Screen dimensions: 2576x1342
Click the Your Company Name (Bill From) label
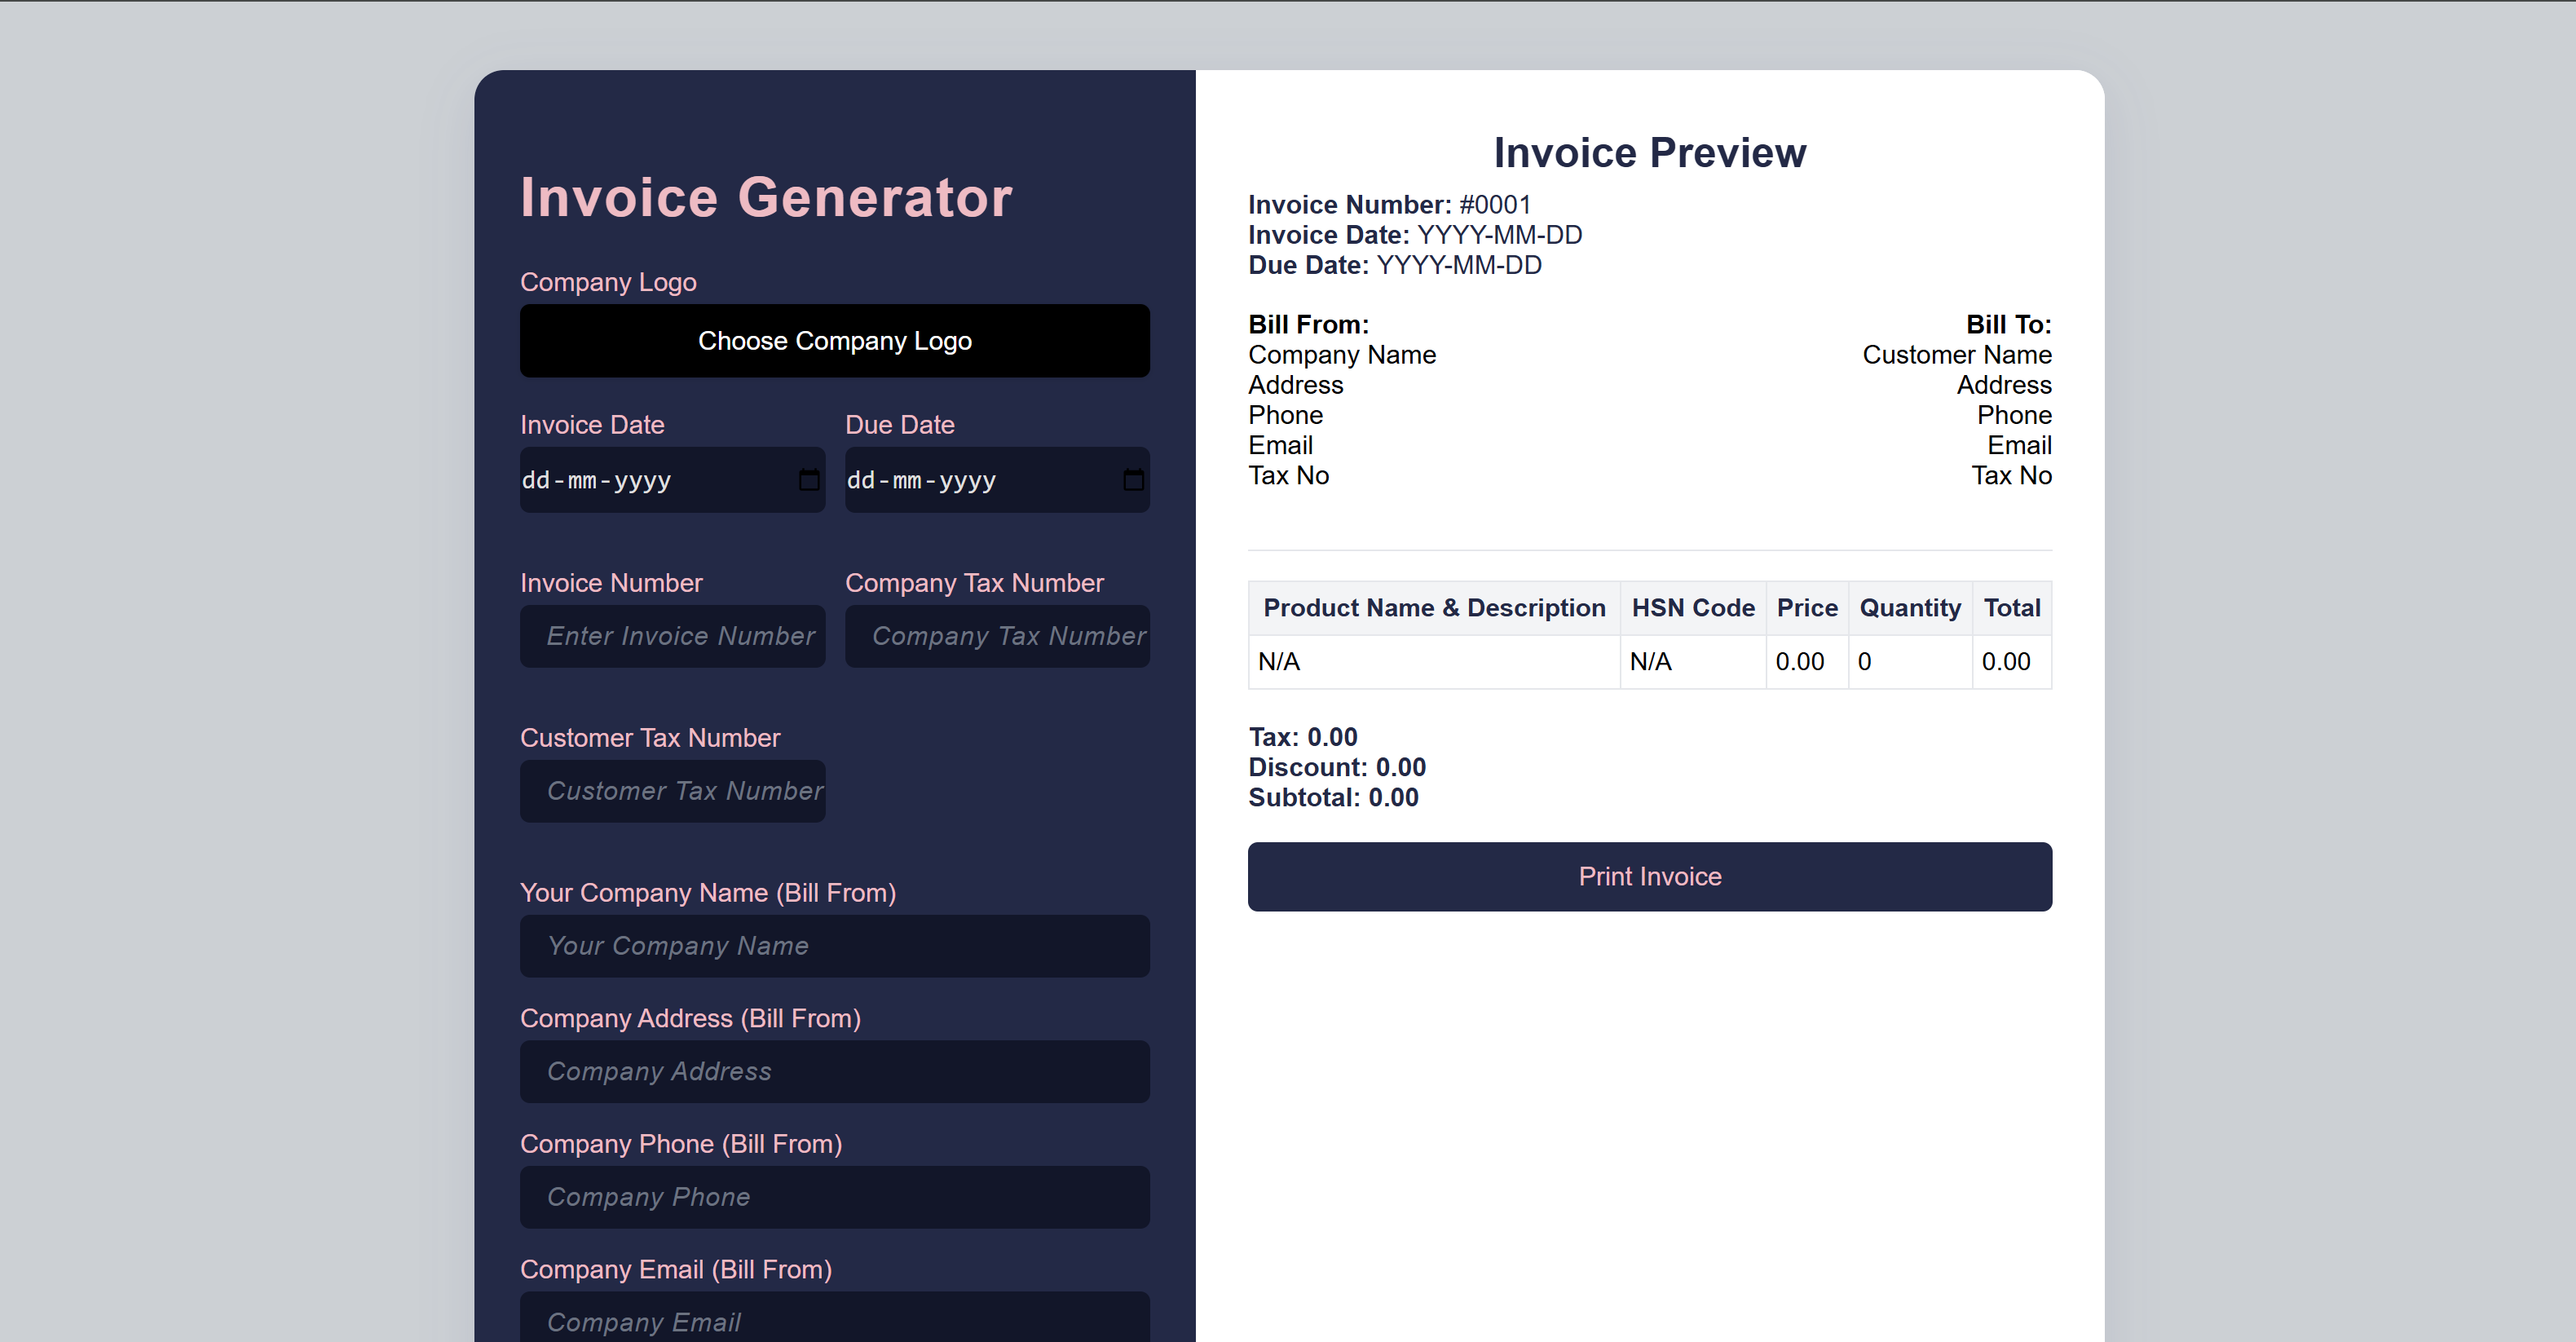point(708,893)
